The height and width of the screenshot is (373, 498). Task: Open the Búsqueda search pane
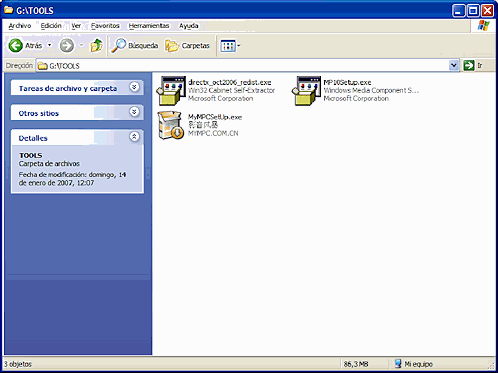pyautogui.click(x=135, y=45)
